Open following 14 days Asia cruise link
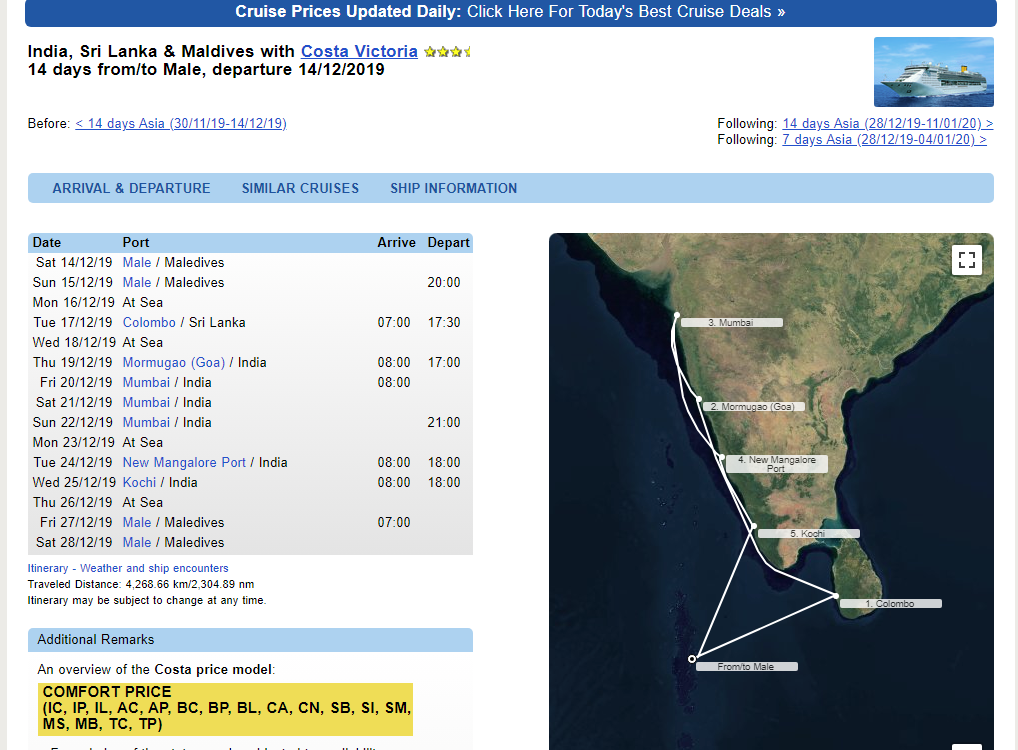 pyautogui.click(x=888, y=123)
